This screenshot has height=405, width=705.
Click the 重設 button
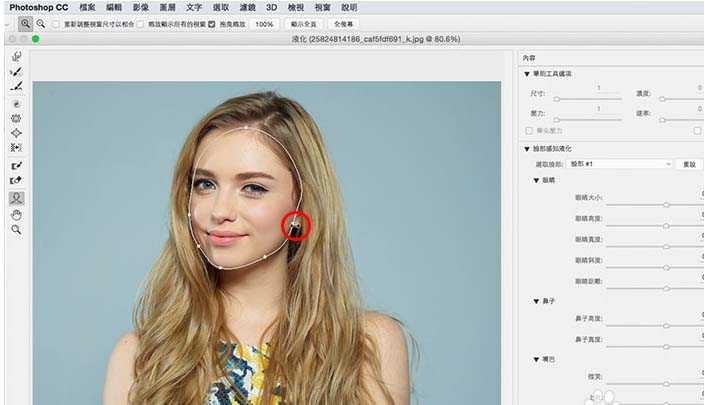(x=690, y=163)
